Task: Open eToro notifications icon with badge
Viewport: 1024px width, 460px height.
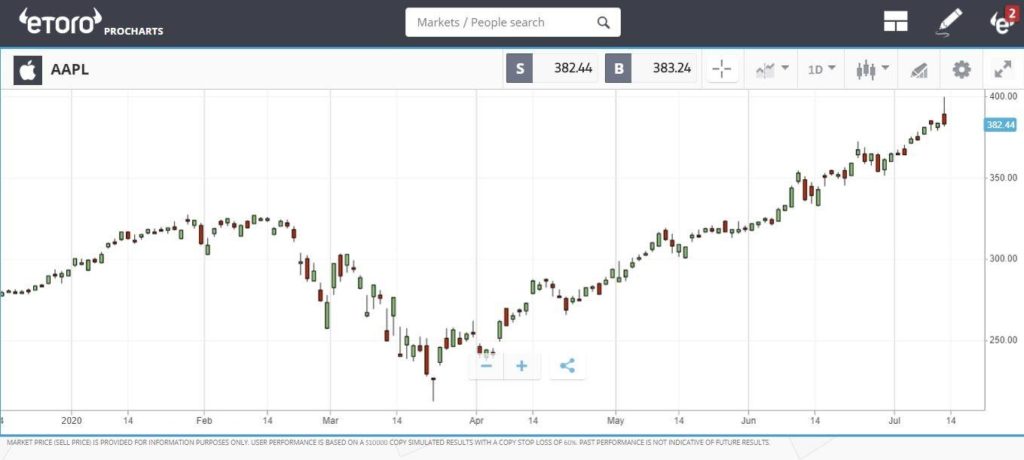Action: (1004, 20)
